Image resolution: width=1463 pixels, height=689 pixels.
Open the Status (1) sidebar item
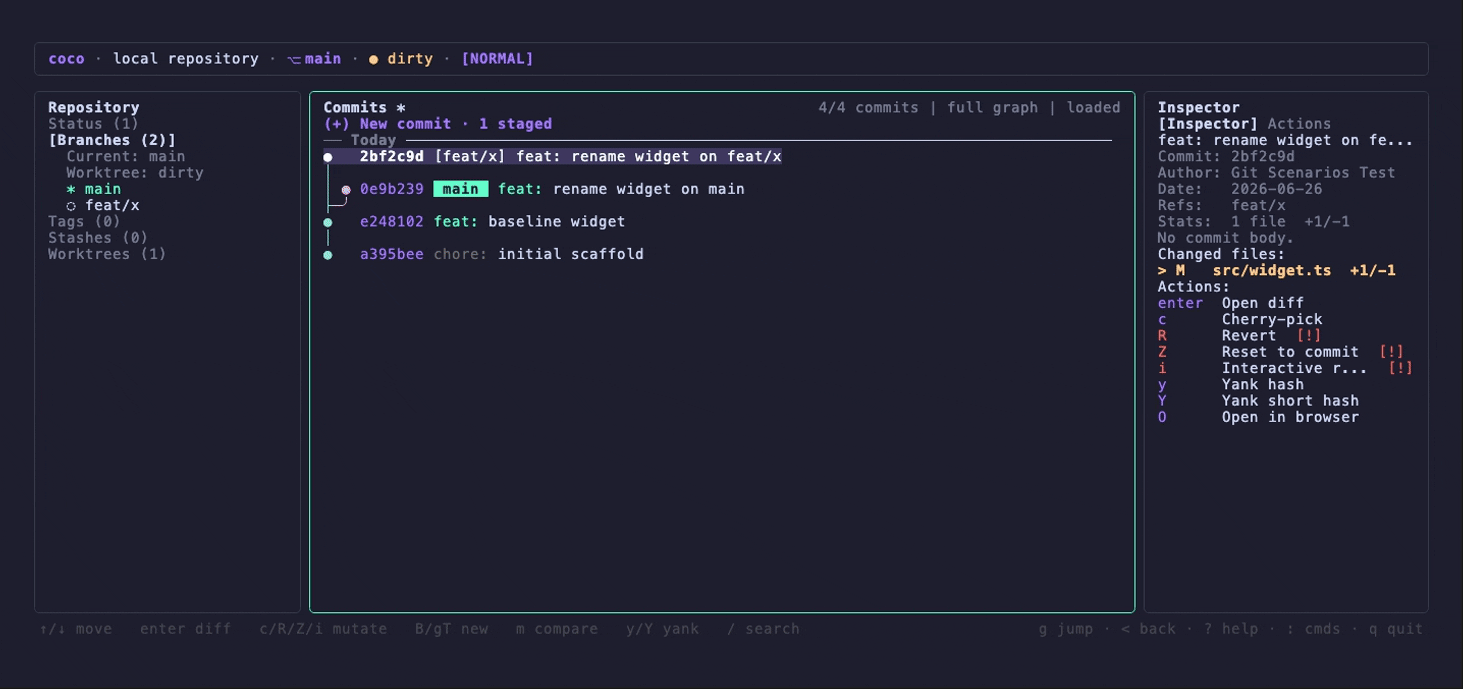point(94,124)
